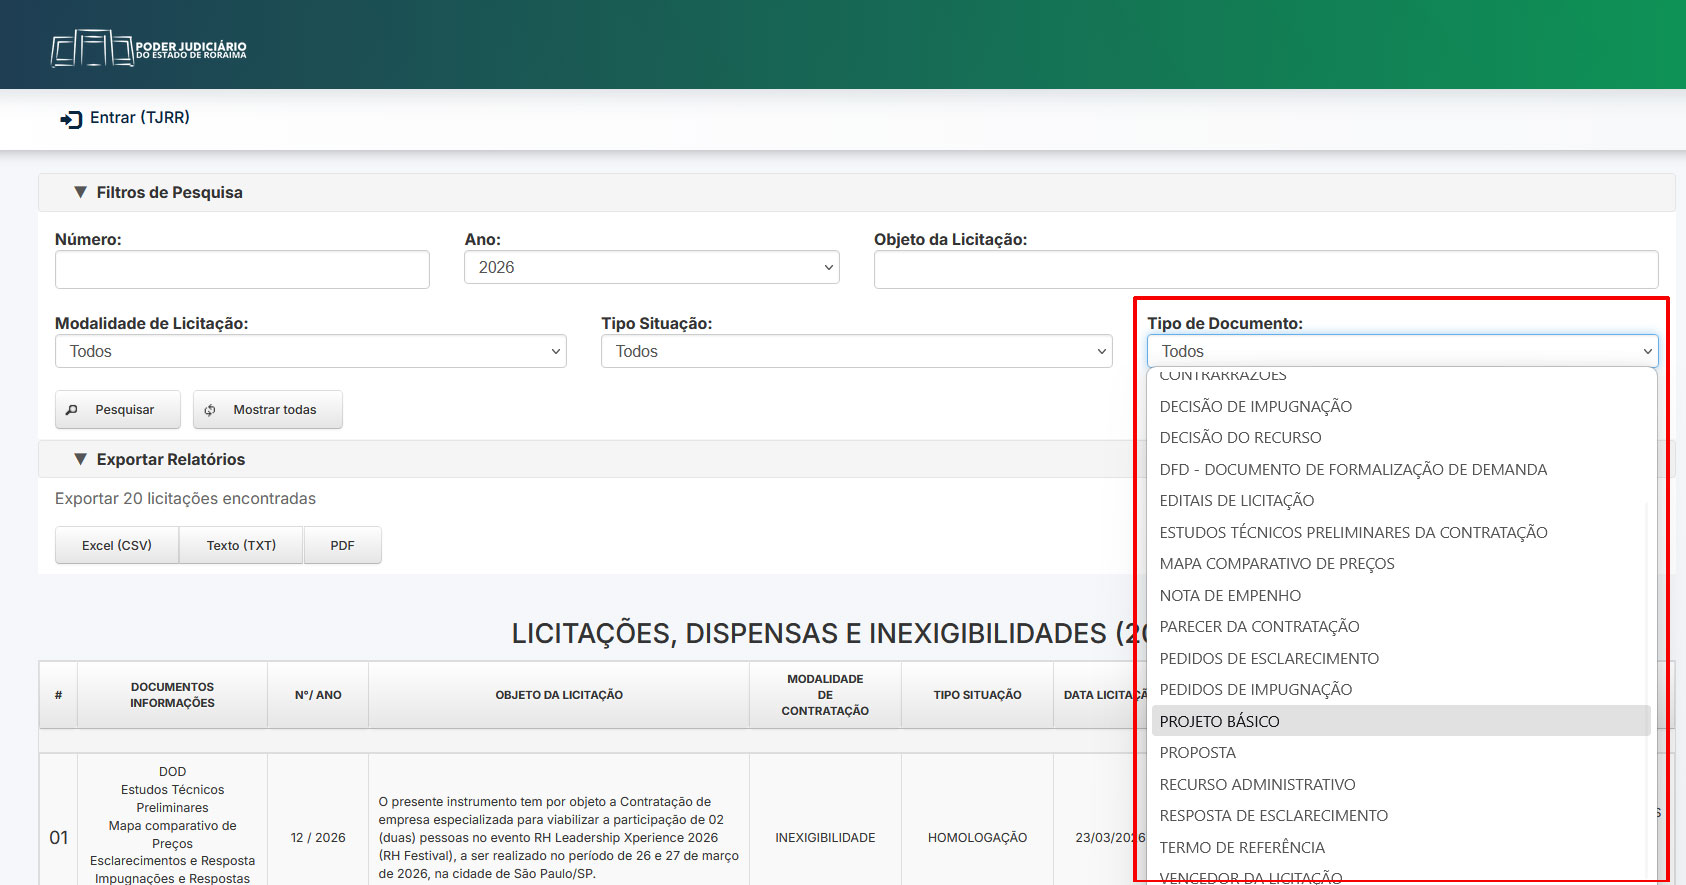
Task: Open the Modalidade de Licitação dropdown
Action: [310, 352]
